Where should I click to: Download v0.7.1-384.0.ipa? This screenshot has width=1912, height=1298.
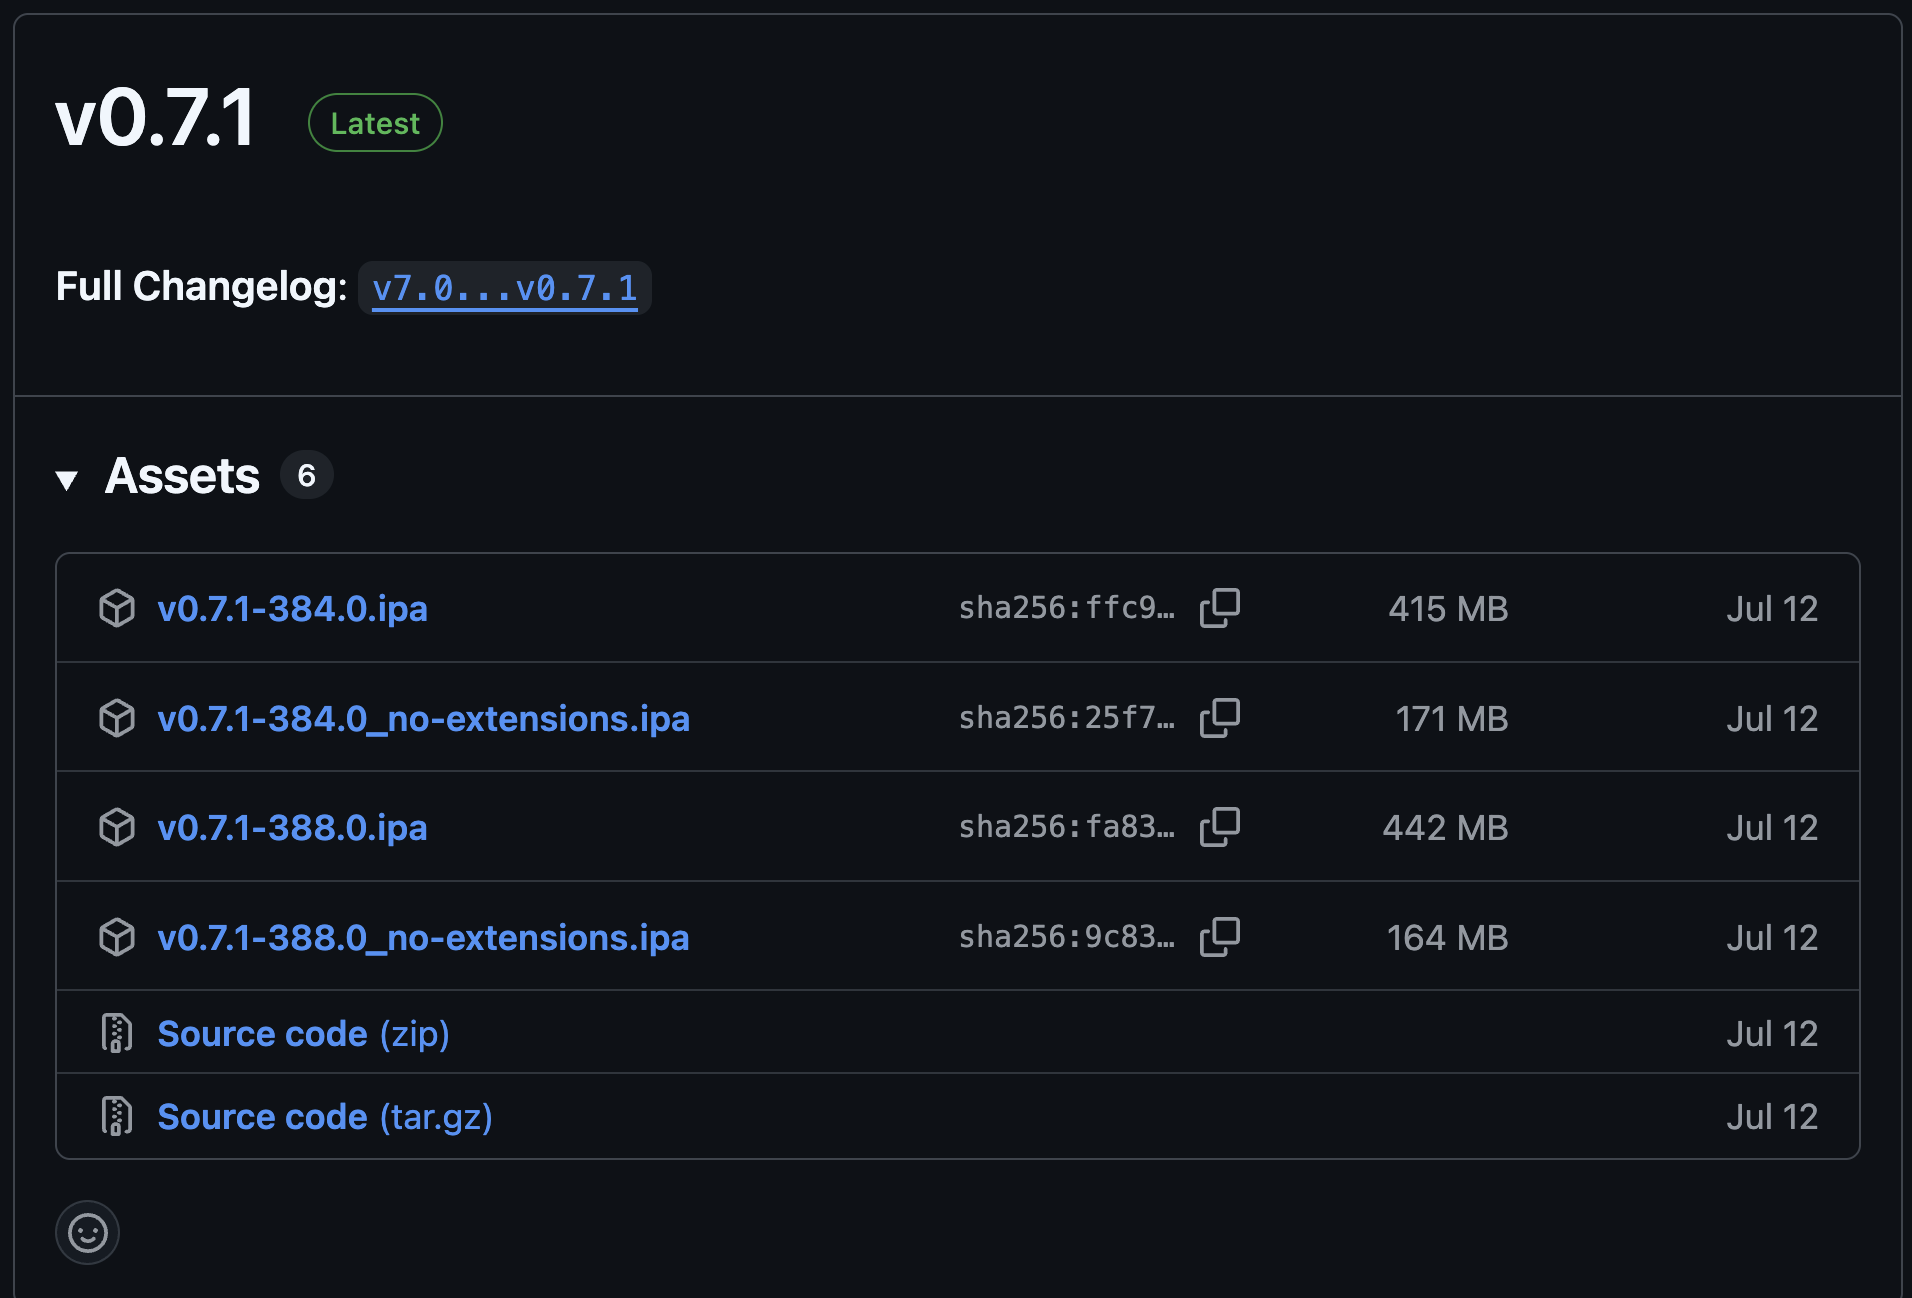pyautogui.click(x=292, y=609)
